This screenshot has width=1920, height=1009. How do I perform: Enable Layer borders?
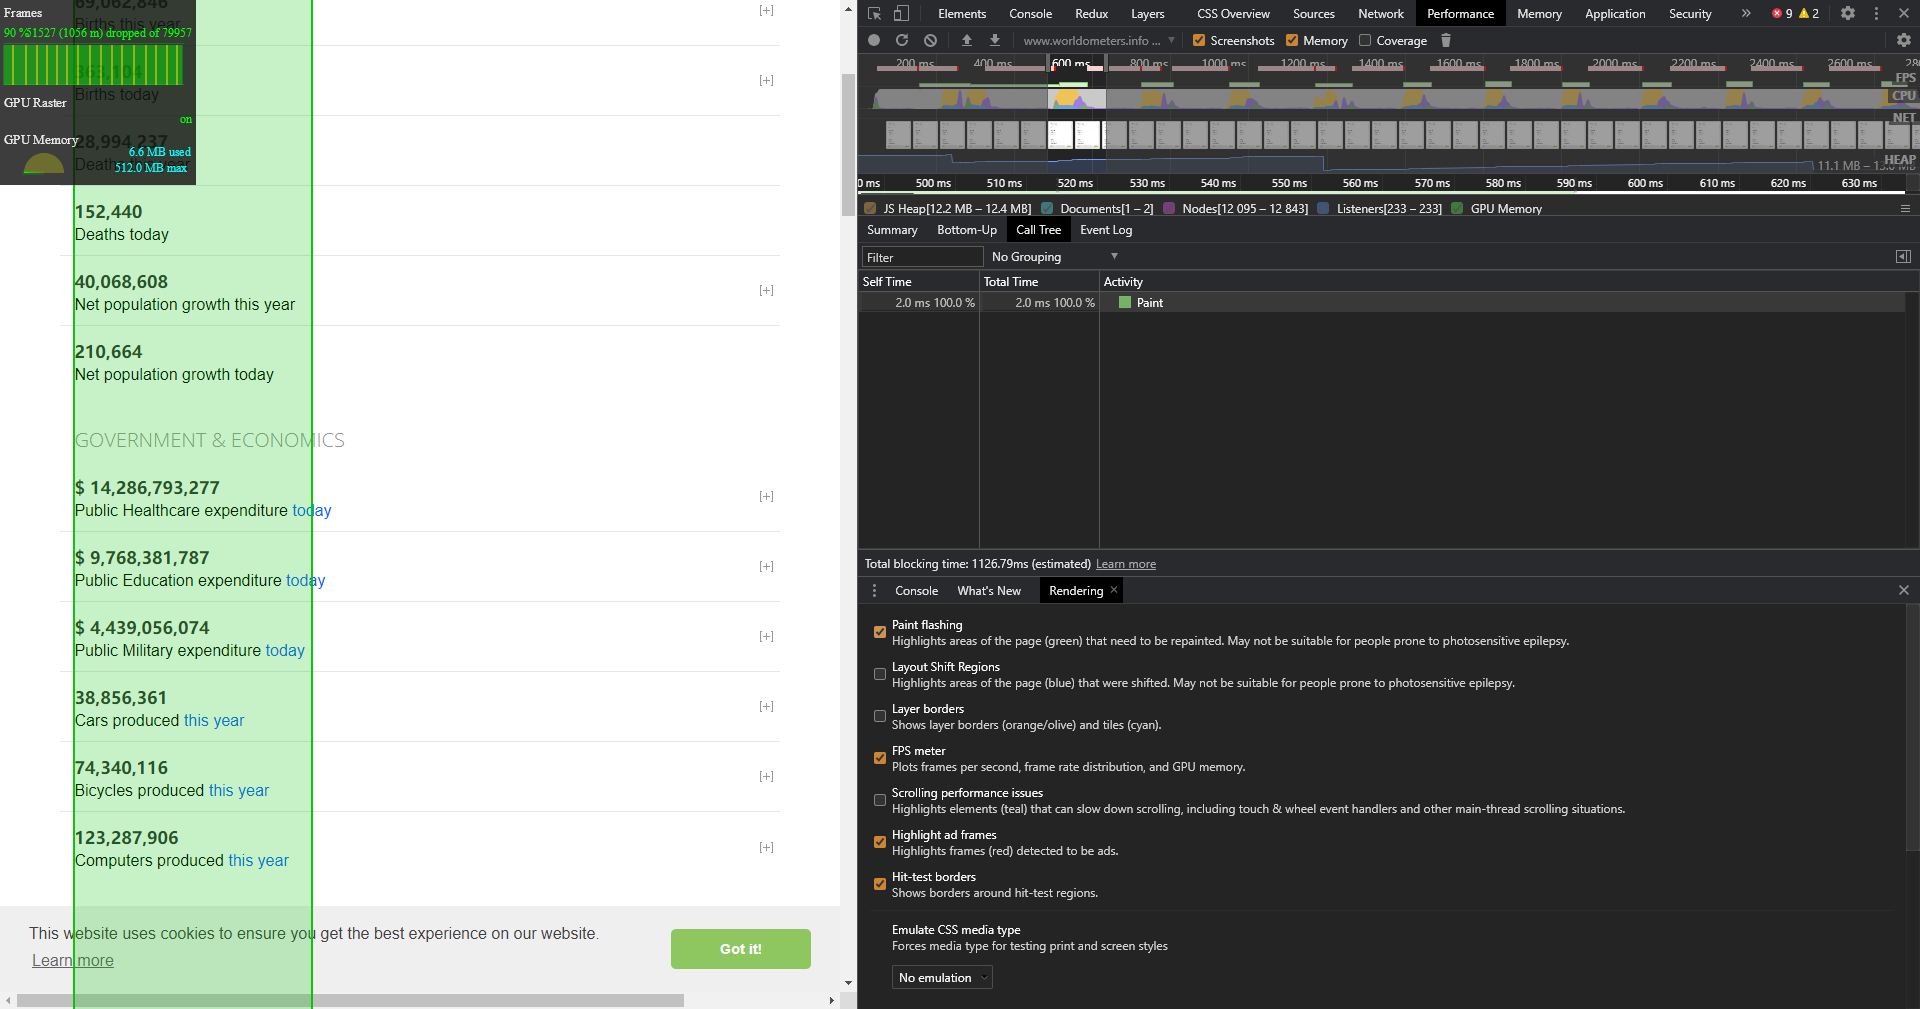click(880, 716)
